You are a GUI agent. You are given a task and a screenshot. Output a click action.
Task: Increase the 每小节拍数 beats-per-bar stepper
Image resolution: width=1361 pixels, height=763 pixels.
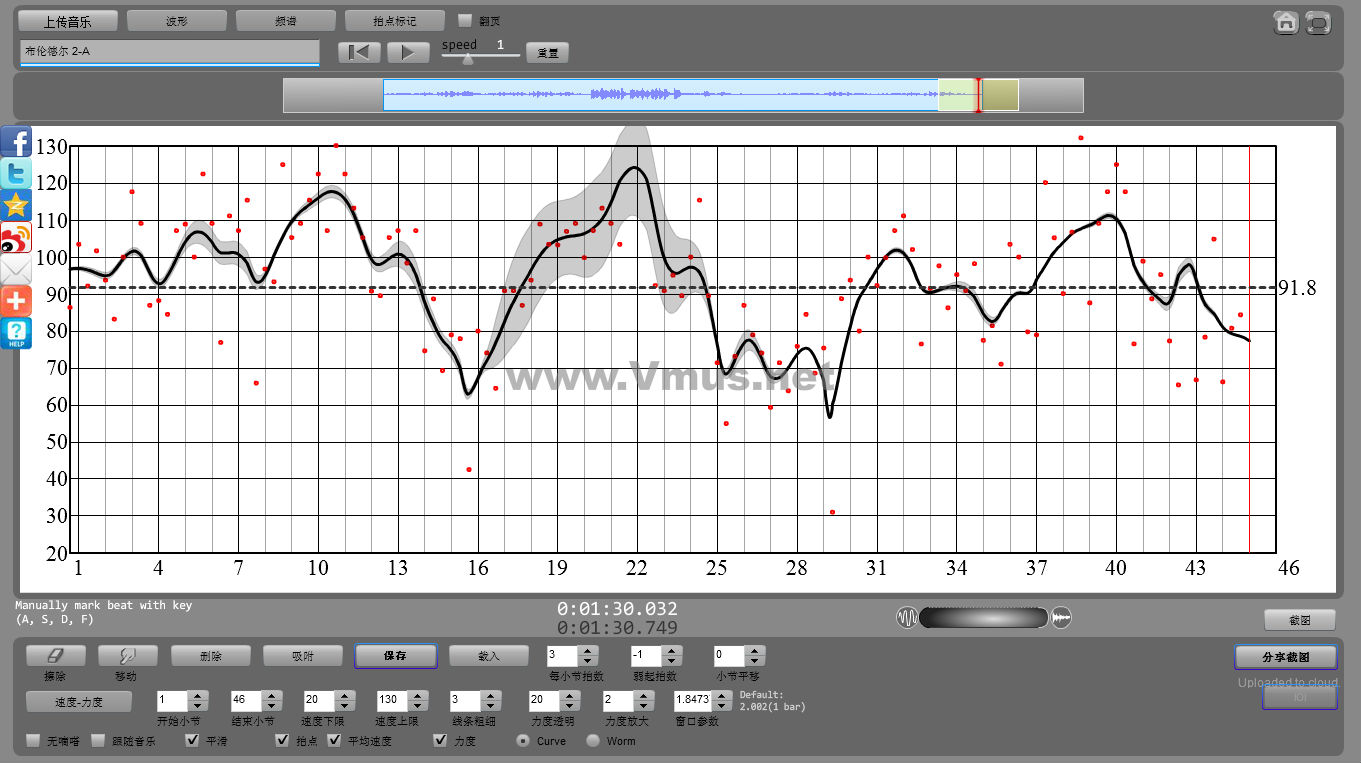coord(588,651)
